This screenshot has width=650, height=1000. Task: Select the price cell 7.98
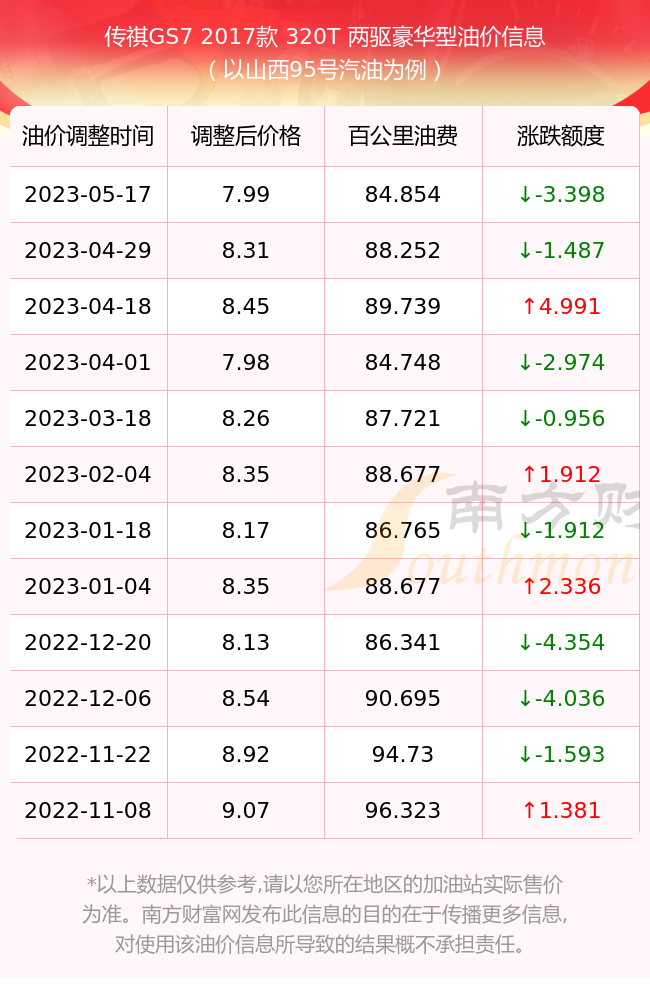[246, 362]
